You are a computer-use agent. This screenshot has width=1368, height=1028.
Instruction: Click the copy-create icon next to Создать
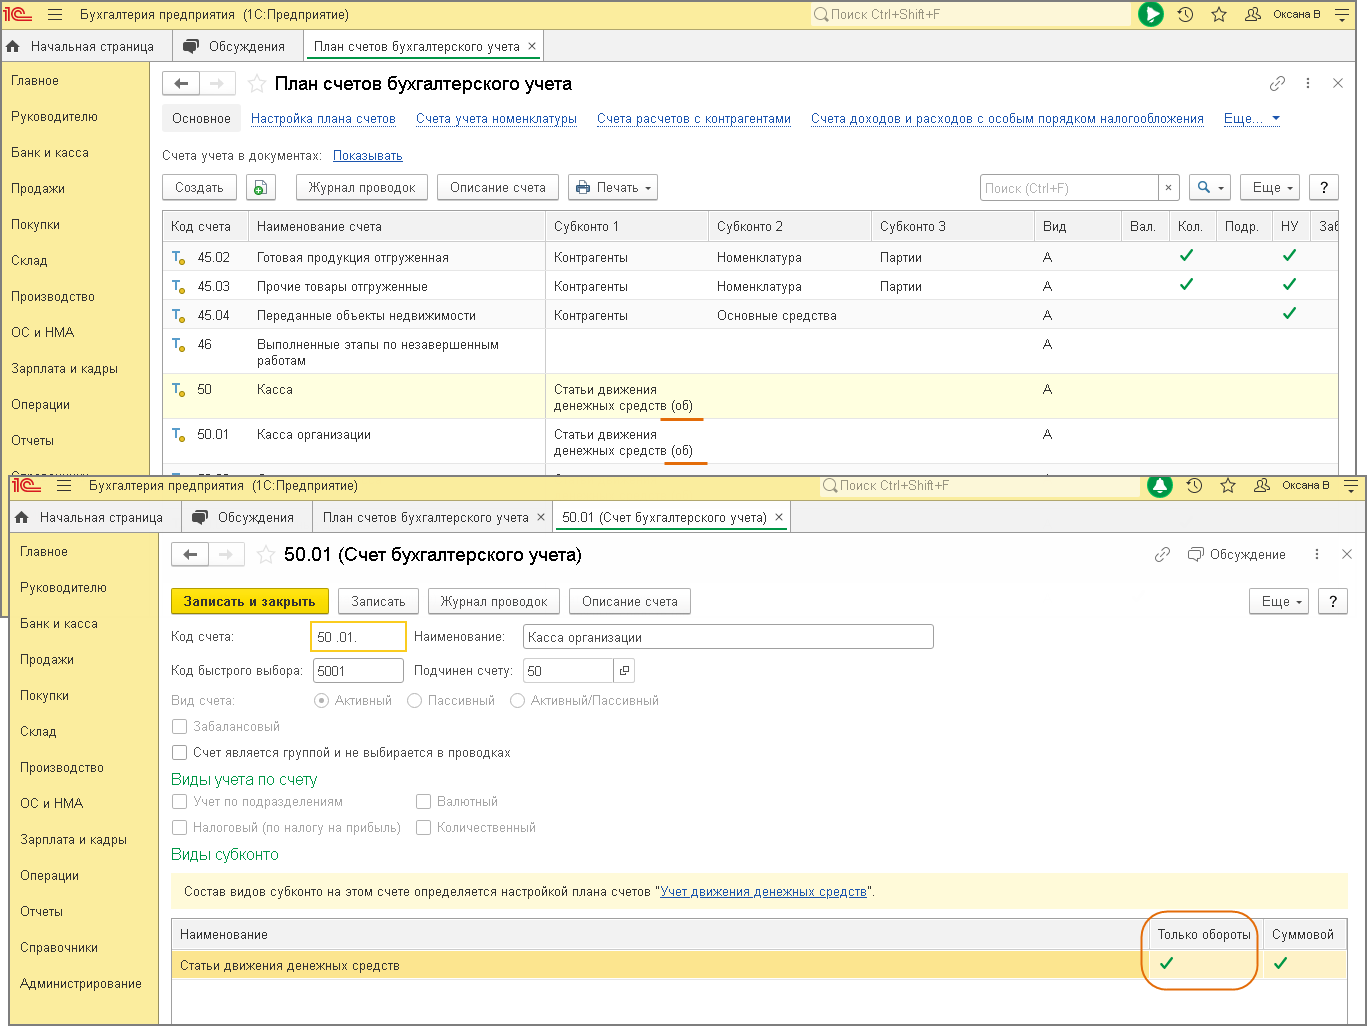point(260,188)
